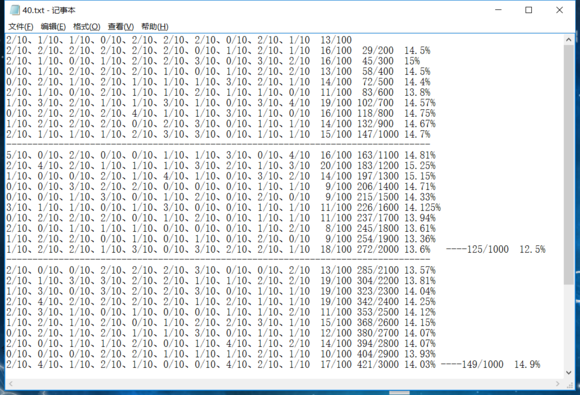Click the summary percentage 14.9%

527,365
